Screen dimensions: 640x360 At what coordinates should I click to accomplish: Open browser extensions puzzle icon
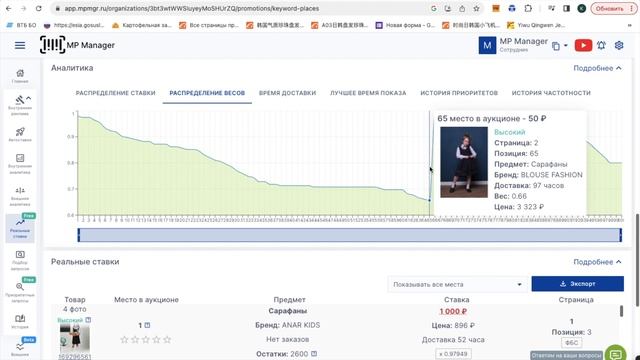click(528, 8)
